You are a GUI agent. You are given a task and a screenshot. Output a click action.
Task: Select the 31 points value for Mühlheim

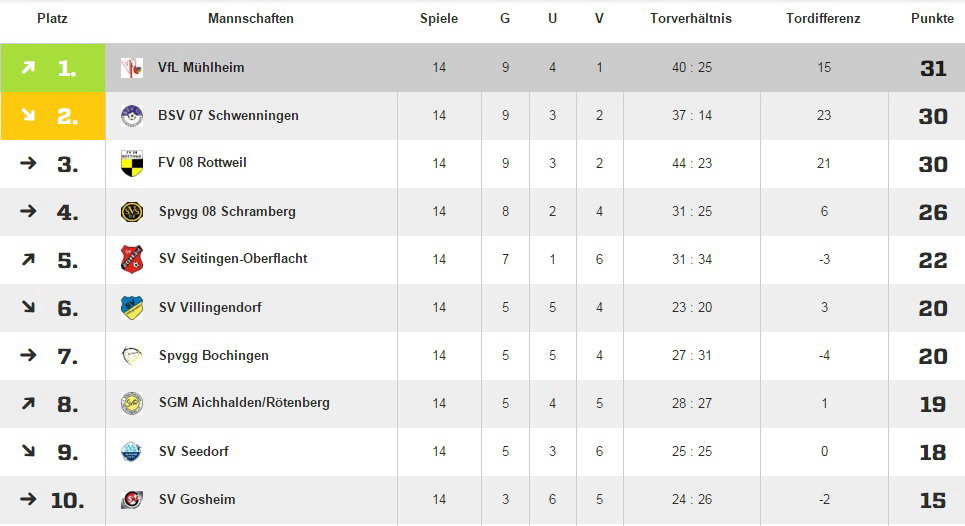point(933,68)
